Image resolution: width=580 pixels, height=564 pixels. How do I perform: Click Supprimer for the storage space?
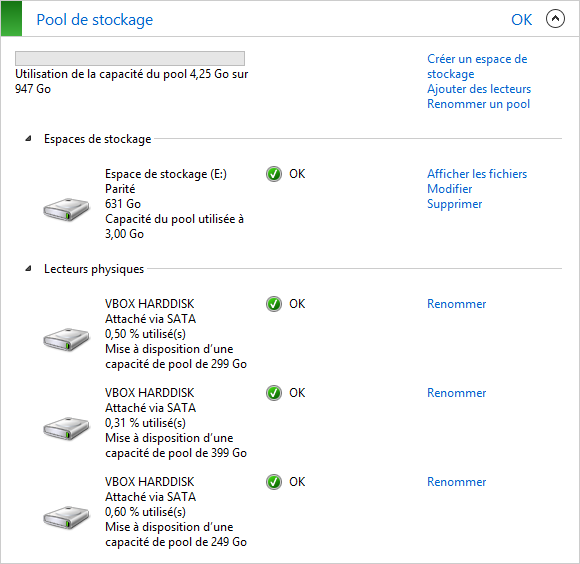coord(455,204)
